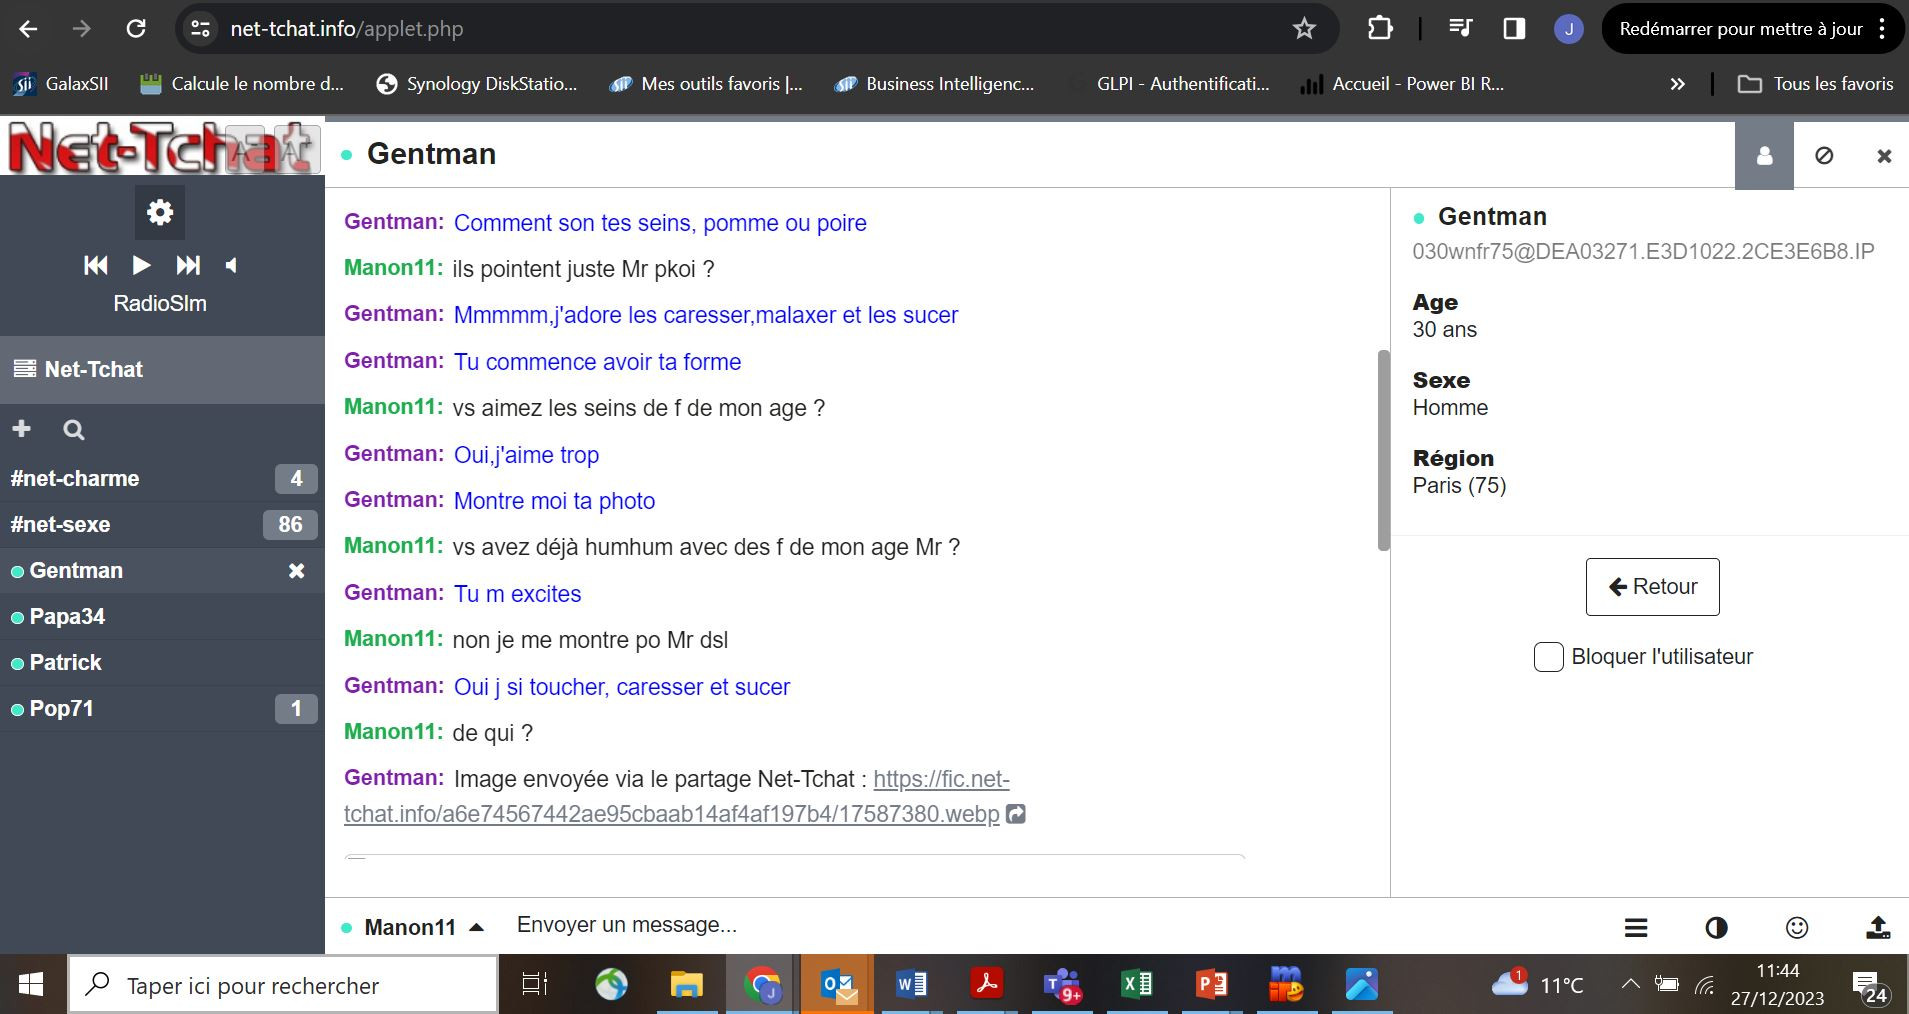Open the Pop71 conversation

162,708
